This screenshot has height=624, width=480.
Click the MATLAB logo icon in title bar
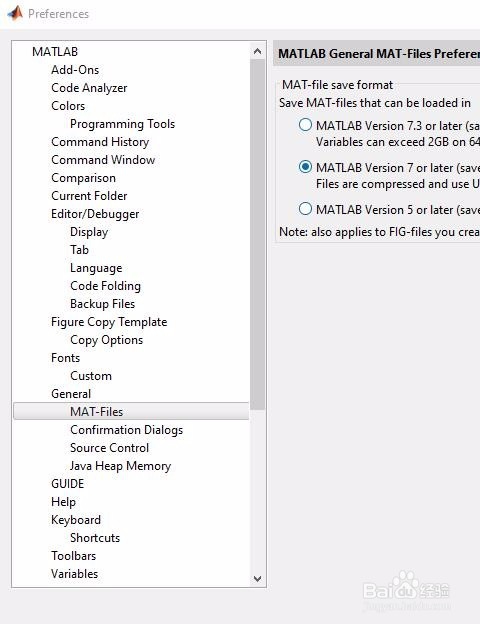pyautogui.click(x=15, y=14)
